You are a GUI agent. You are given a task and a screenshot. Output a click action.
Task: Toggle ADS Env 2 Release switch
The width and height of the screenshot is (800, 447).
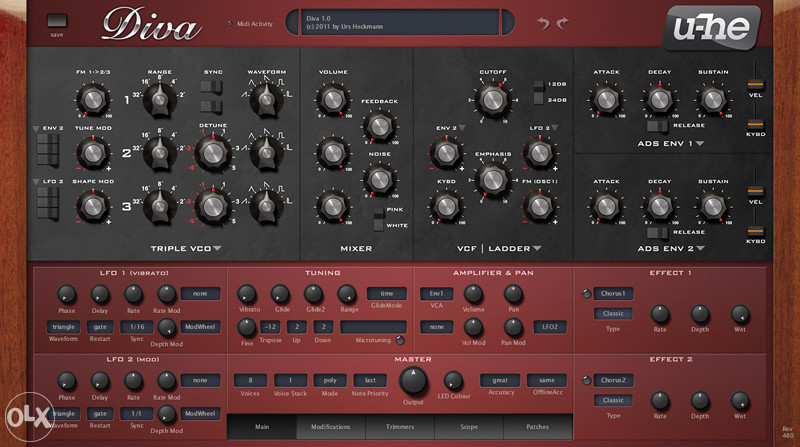point(657,233)
